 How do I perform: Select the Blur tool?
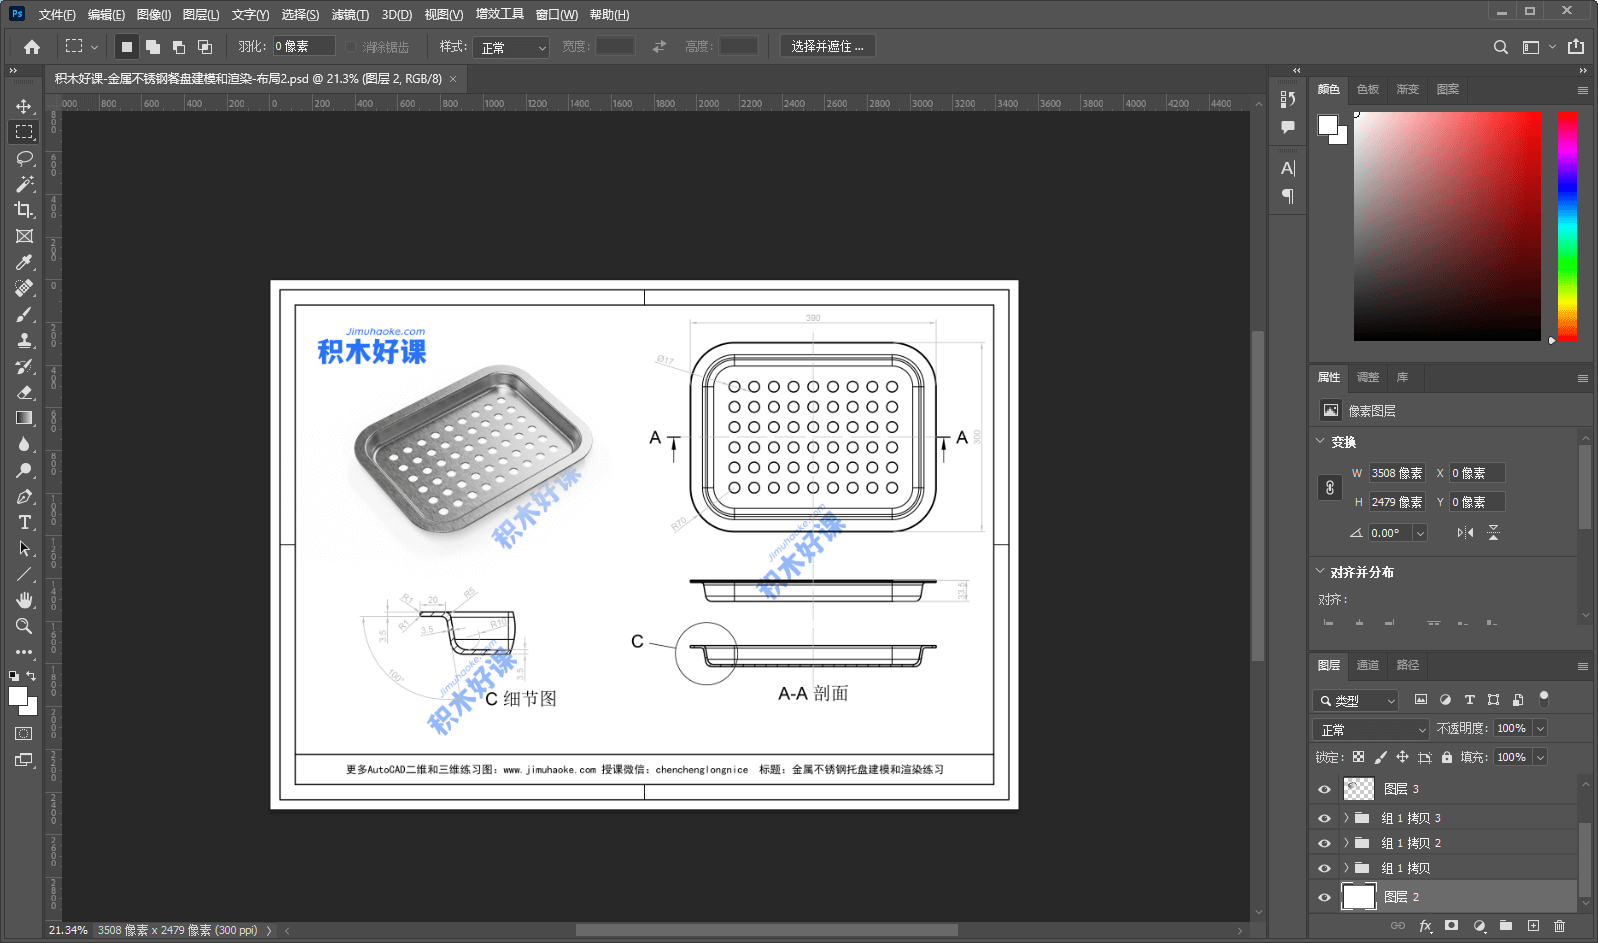pyautogui.click(x=24, y=444)
